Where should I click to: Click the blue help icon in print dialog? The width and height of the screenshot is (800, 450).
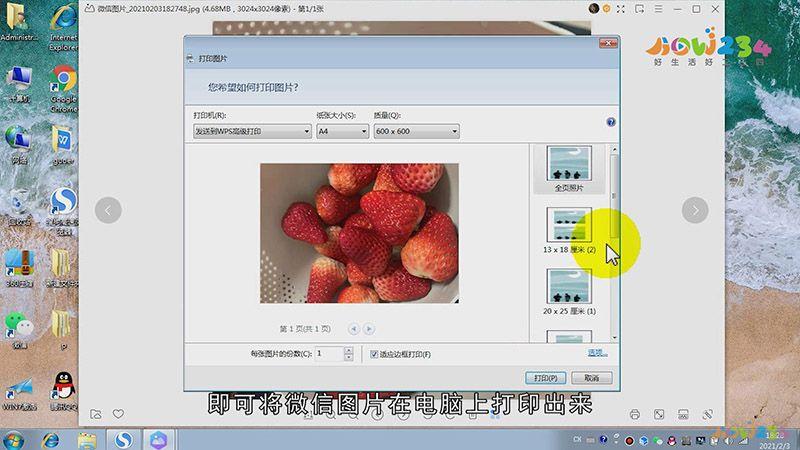click(611, 122)
